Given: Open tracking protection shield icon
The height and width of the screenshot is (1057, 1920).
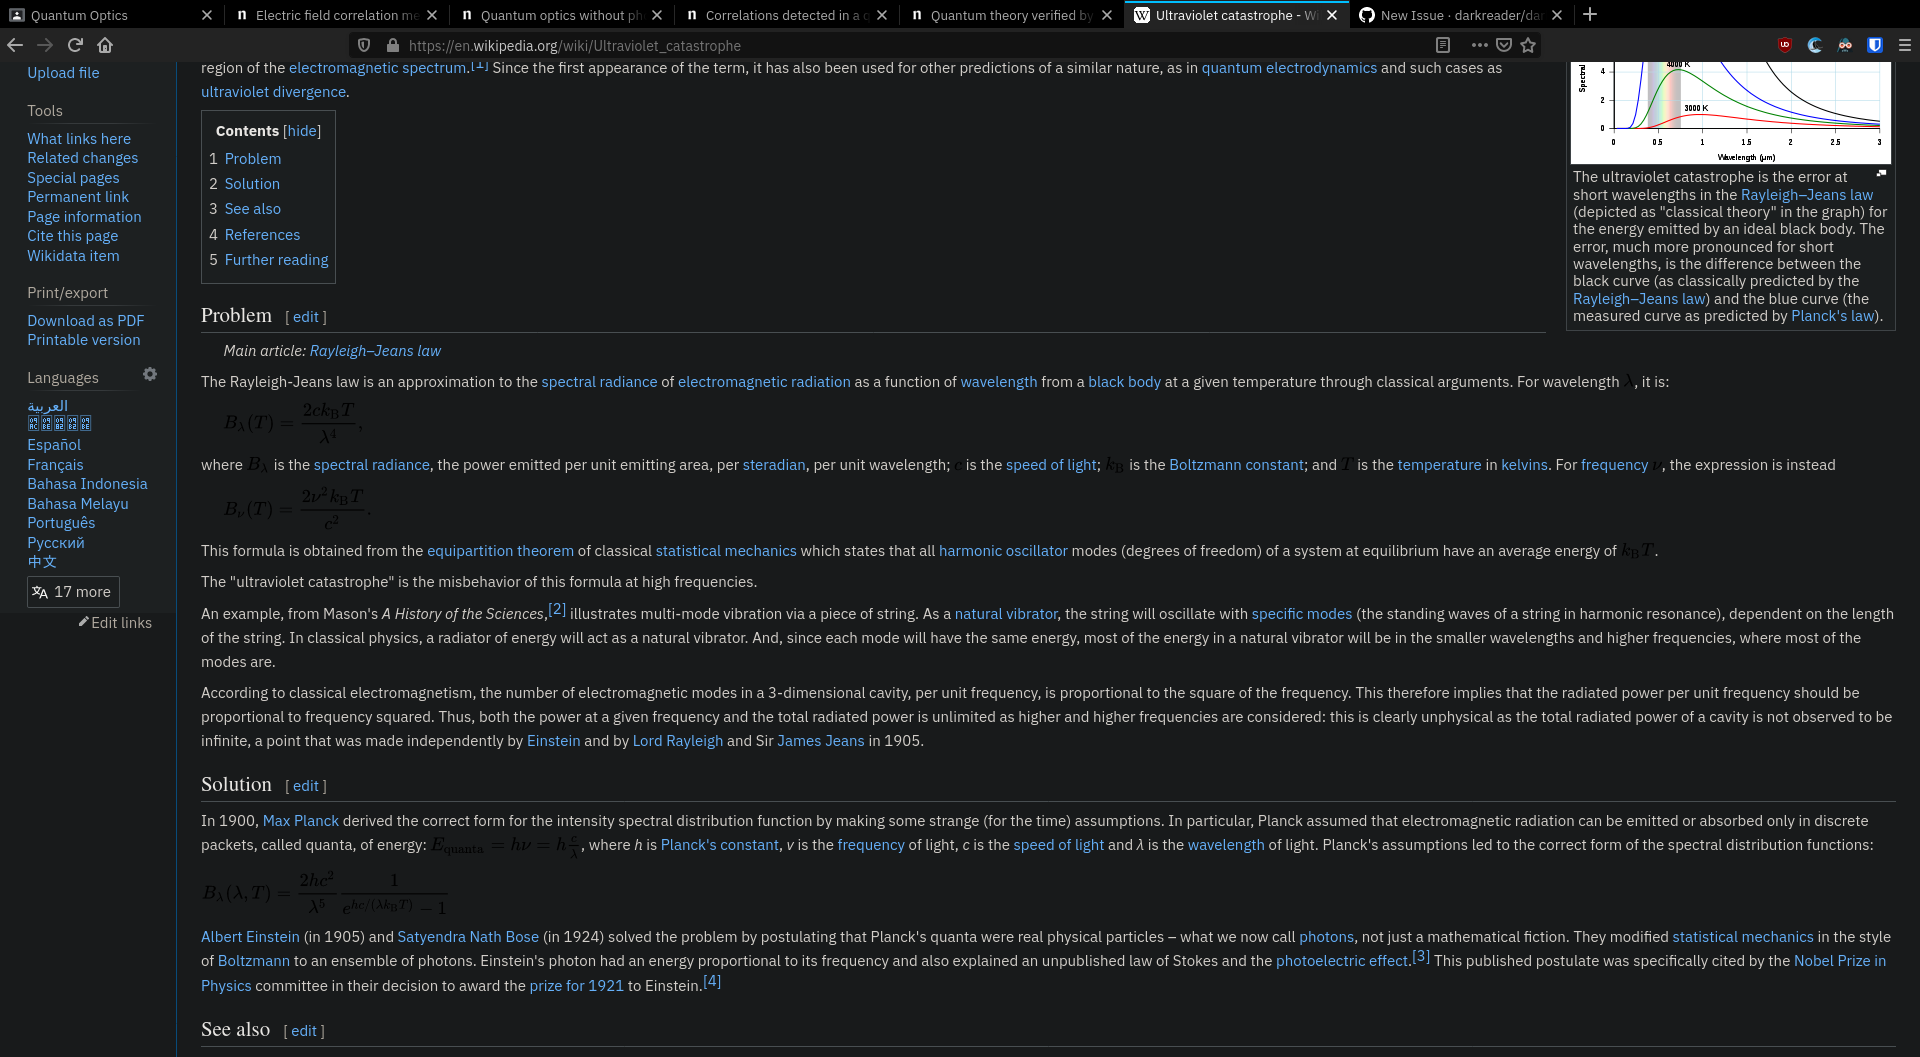Looking at the screenshot, I should point(364,45).
